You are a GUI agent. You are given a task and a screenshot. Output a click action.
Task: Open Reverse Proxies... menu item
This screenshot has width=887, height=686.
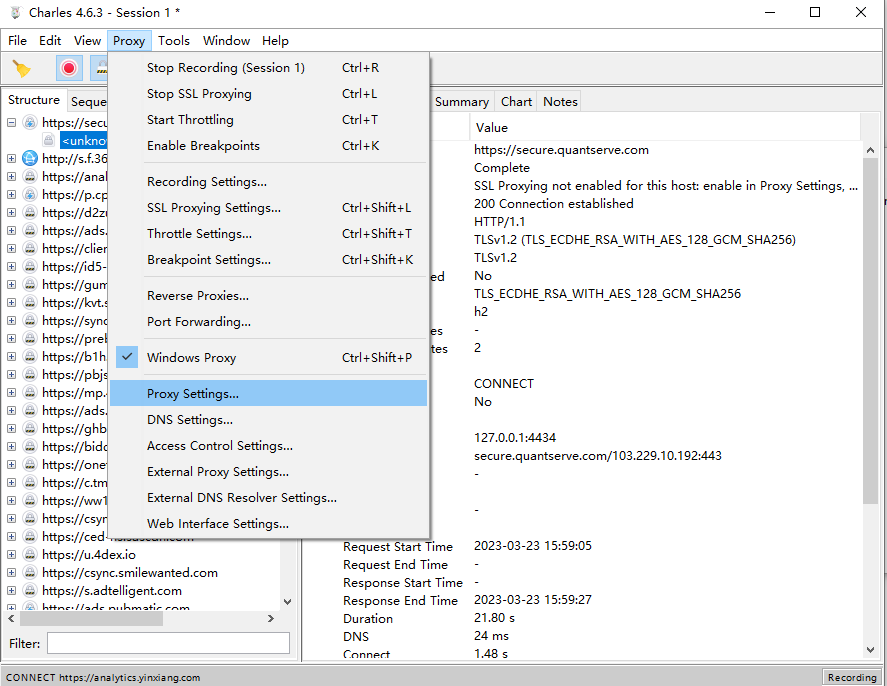[268, 296]
